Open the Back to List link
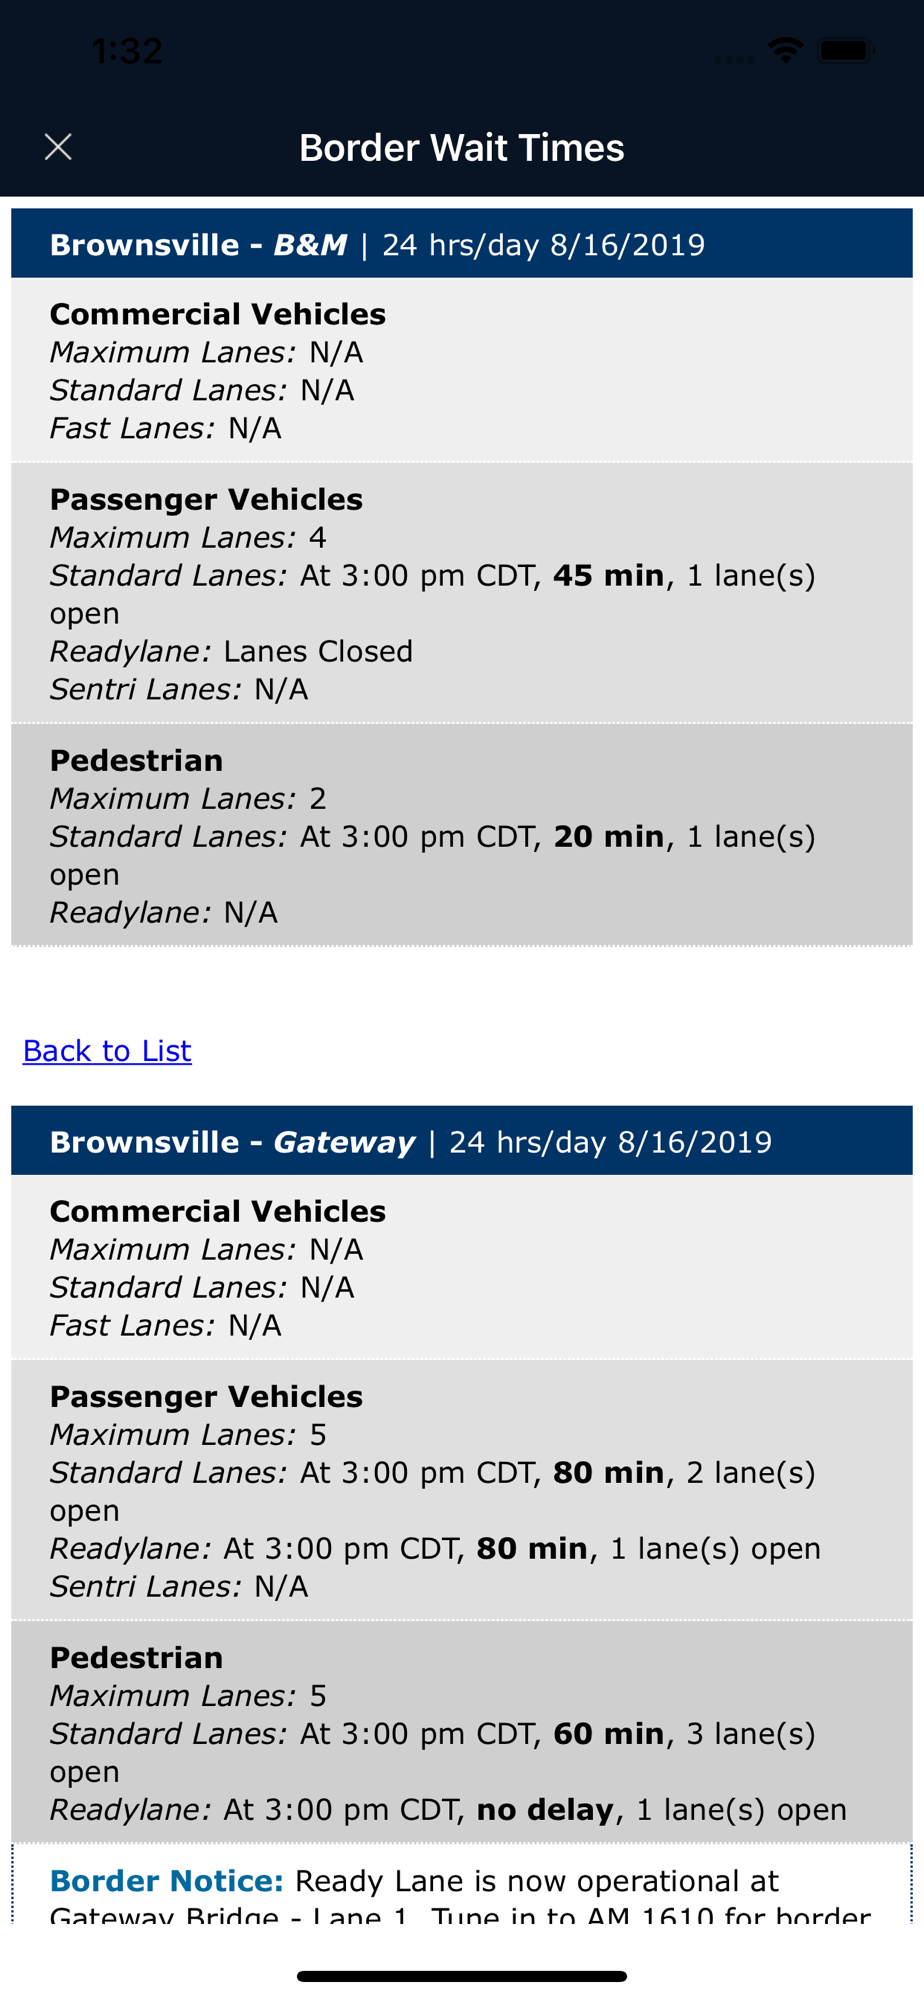 tap(107, 1050)
